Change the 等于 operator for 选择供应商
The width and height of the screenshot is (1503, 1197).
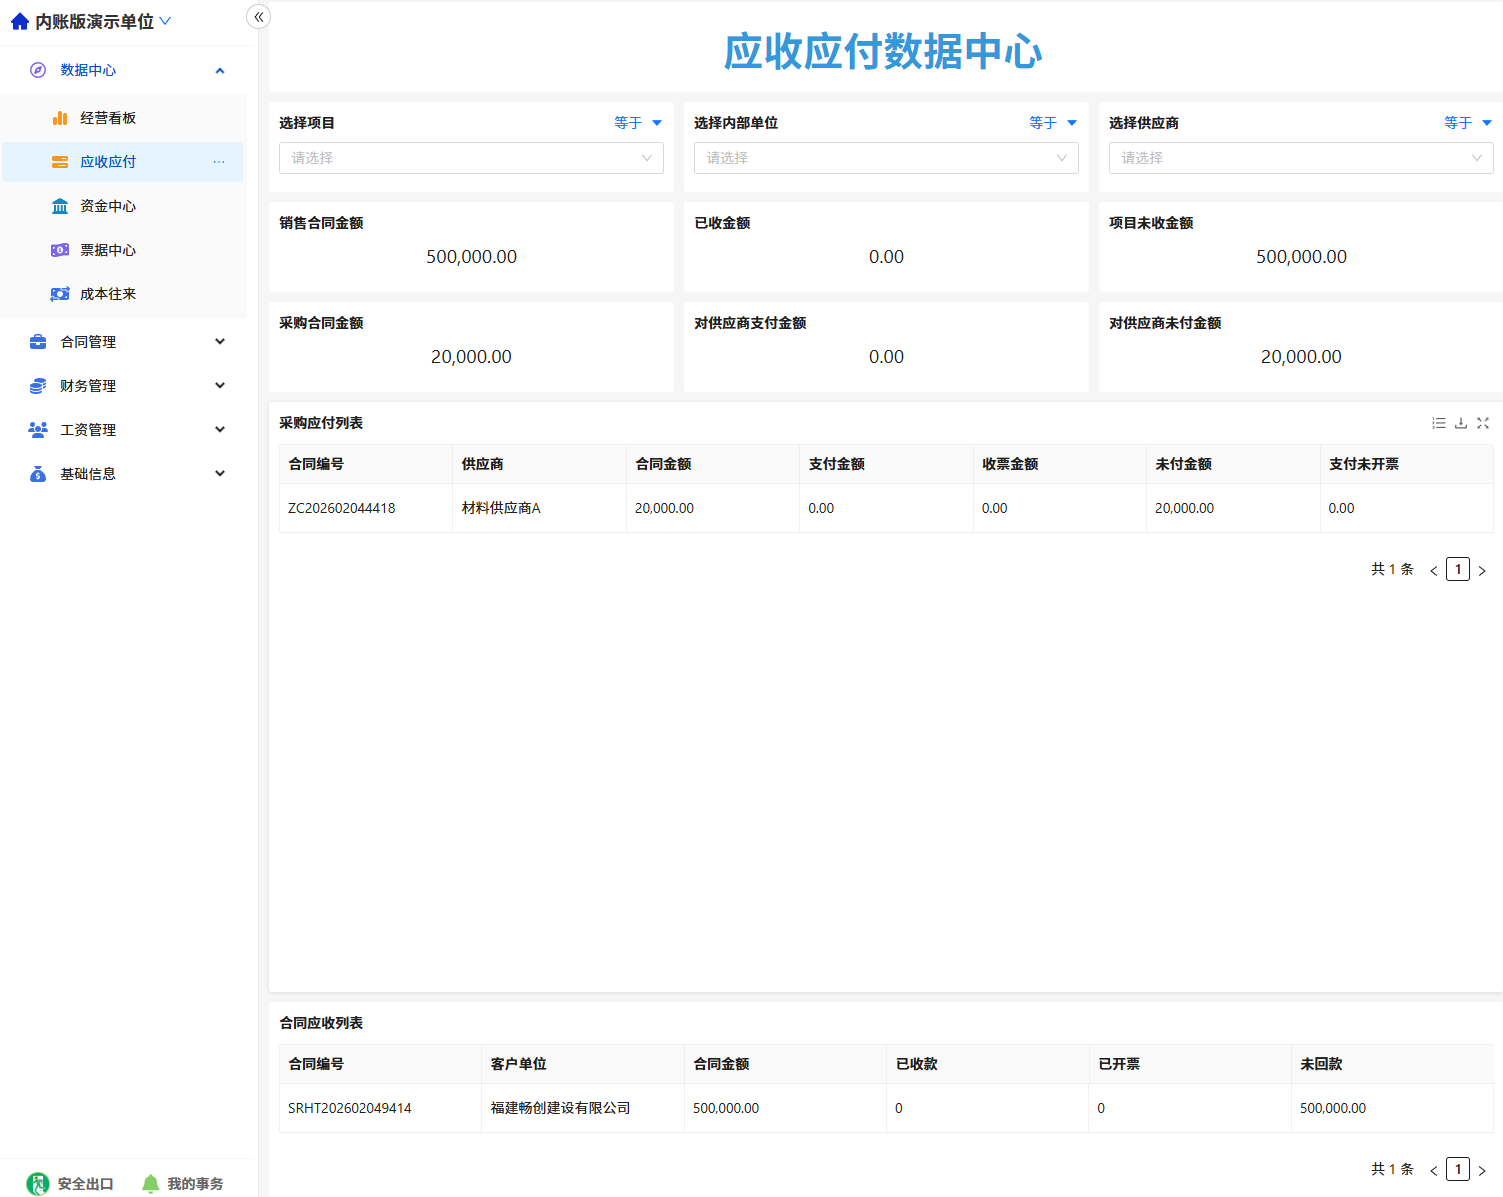point(1468,123)
